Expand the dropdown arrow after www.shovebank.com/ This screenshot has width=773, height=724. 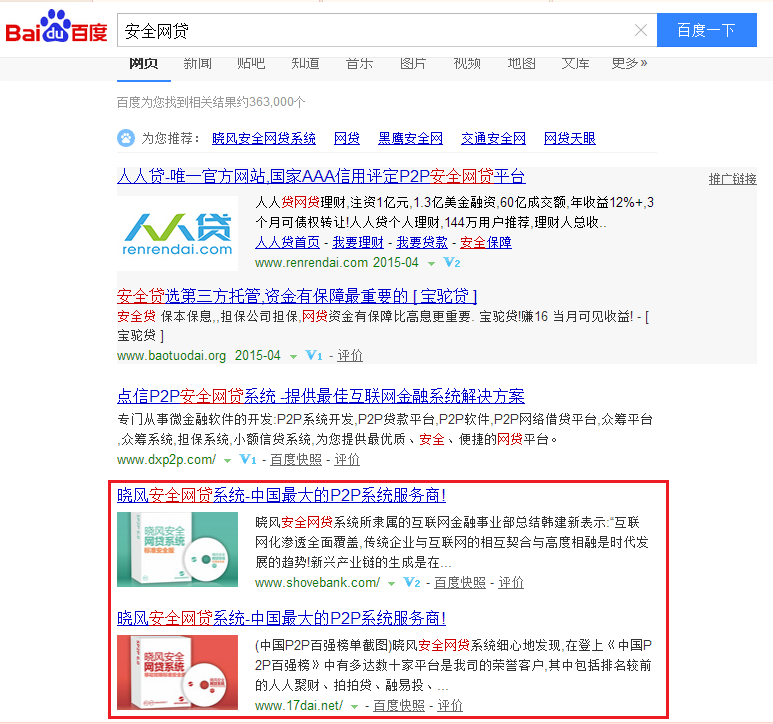tap(391, 584)
